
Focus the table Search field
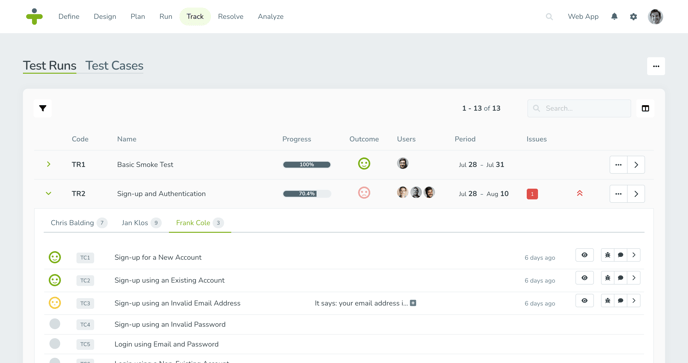coord(579,108)
